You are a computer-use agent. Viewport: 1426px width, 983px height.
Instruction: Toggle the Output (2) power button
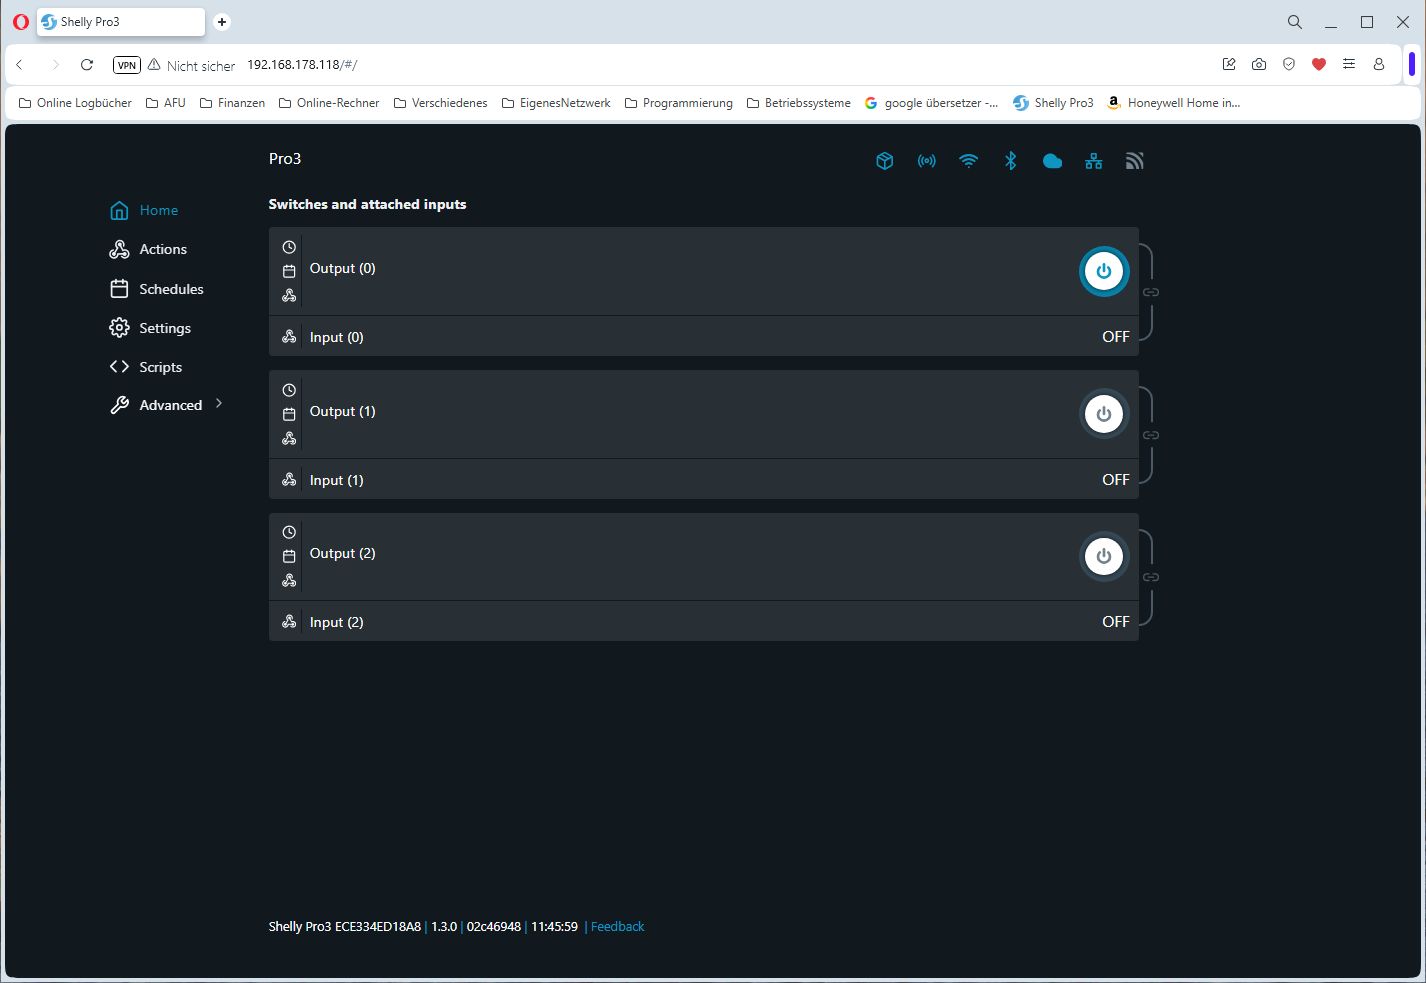point(1103,557)
